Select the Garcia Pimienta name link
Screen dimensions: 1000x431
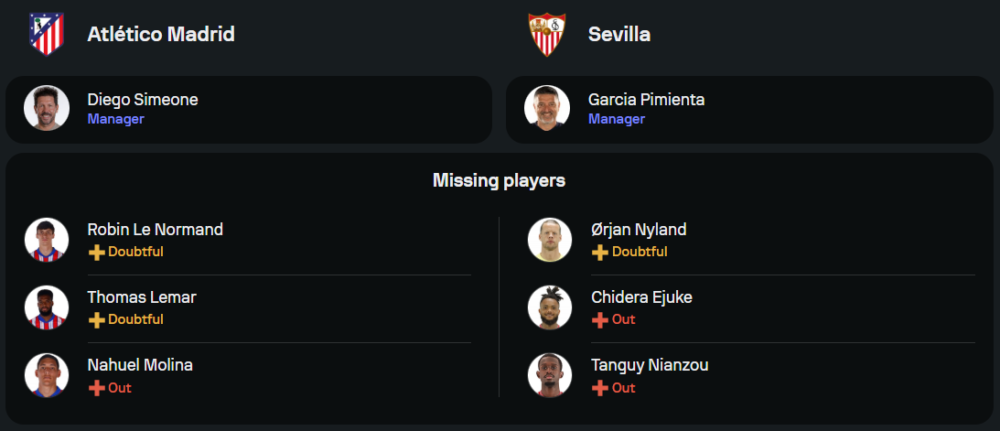(646, 99)
